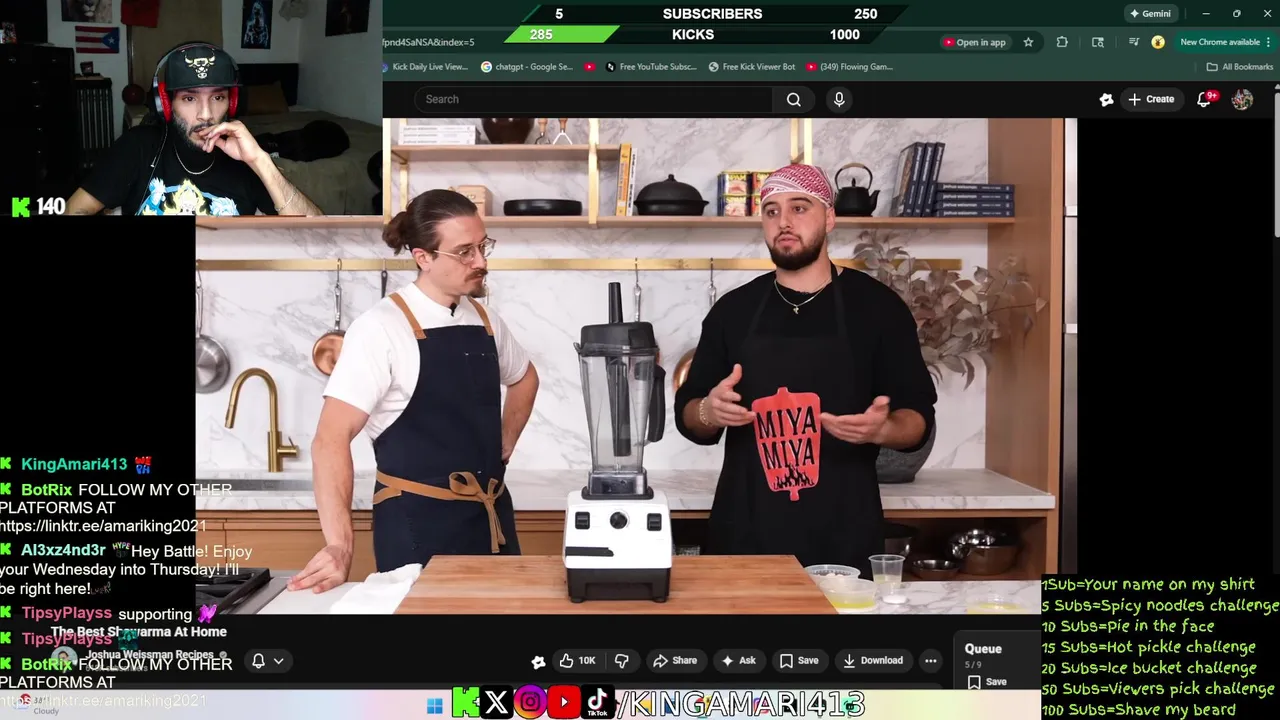Click the Ask button under video
This screenshot has height=720, width=1280.
[739, 661]
